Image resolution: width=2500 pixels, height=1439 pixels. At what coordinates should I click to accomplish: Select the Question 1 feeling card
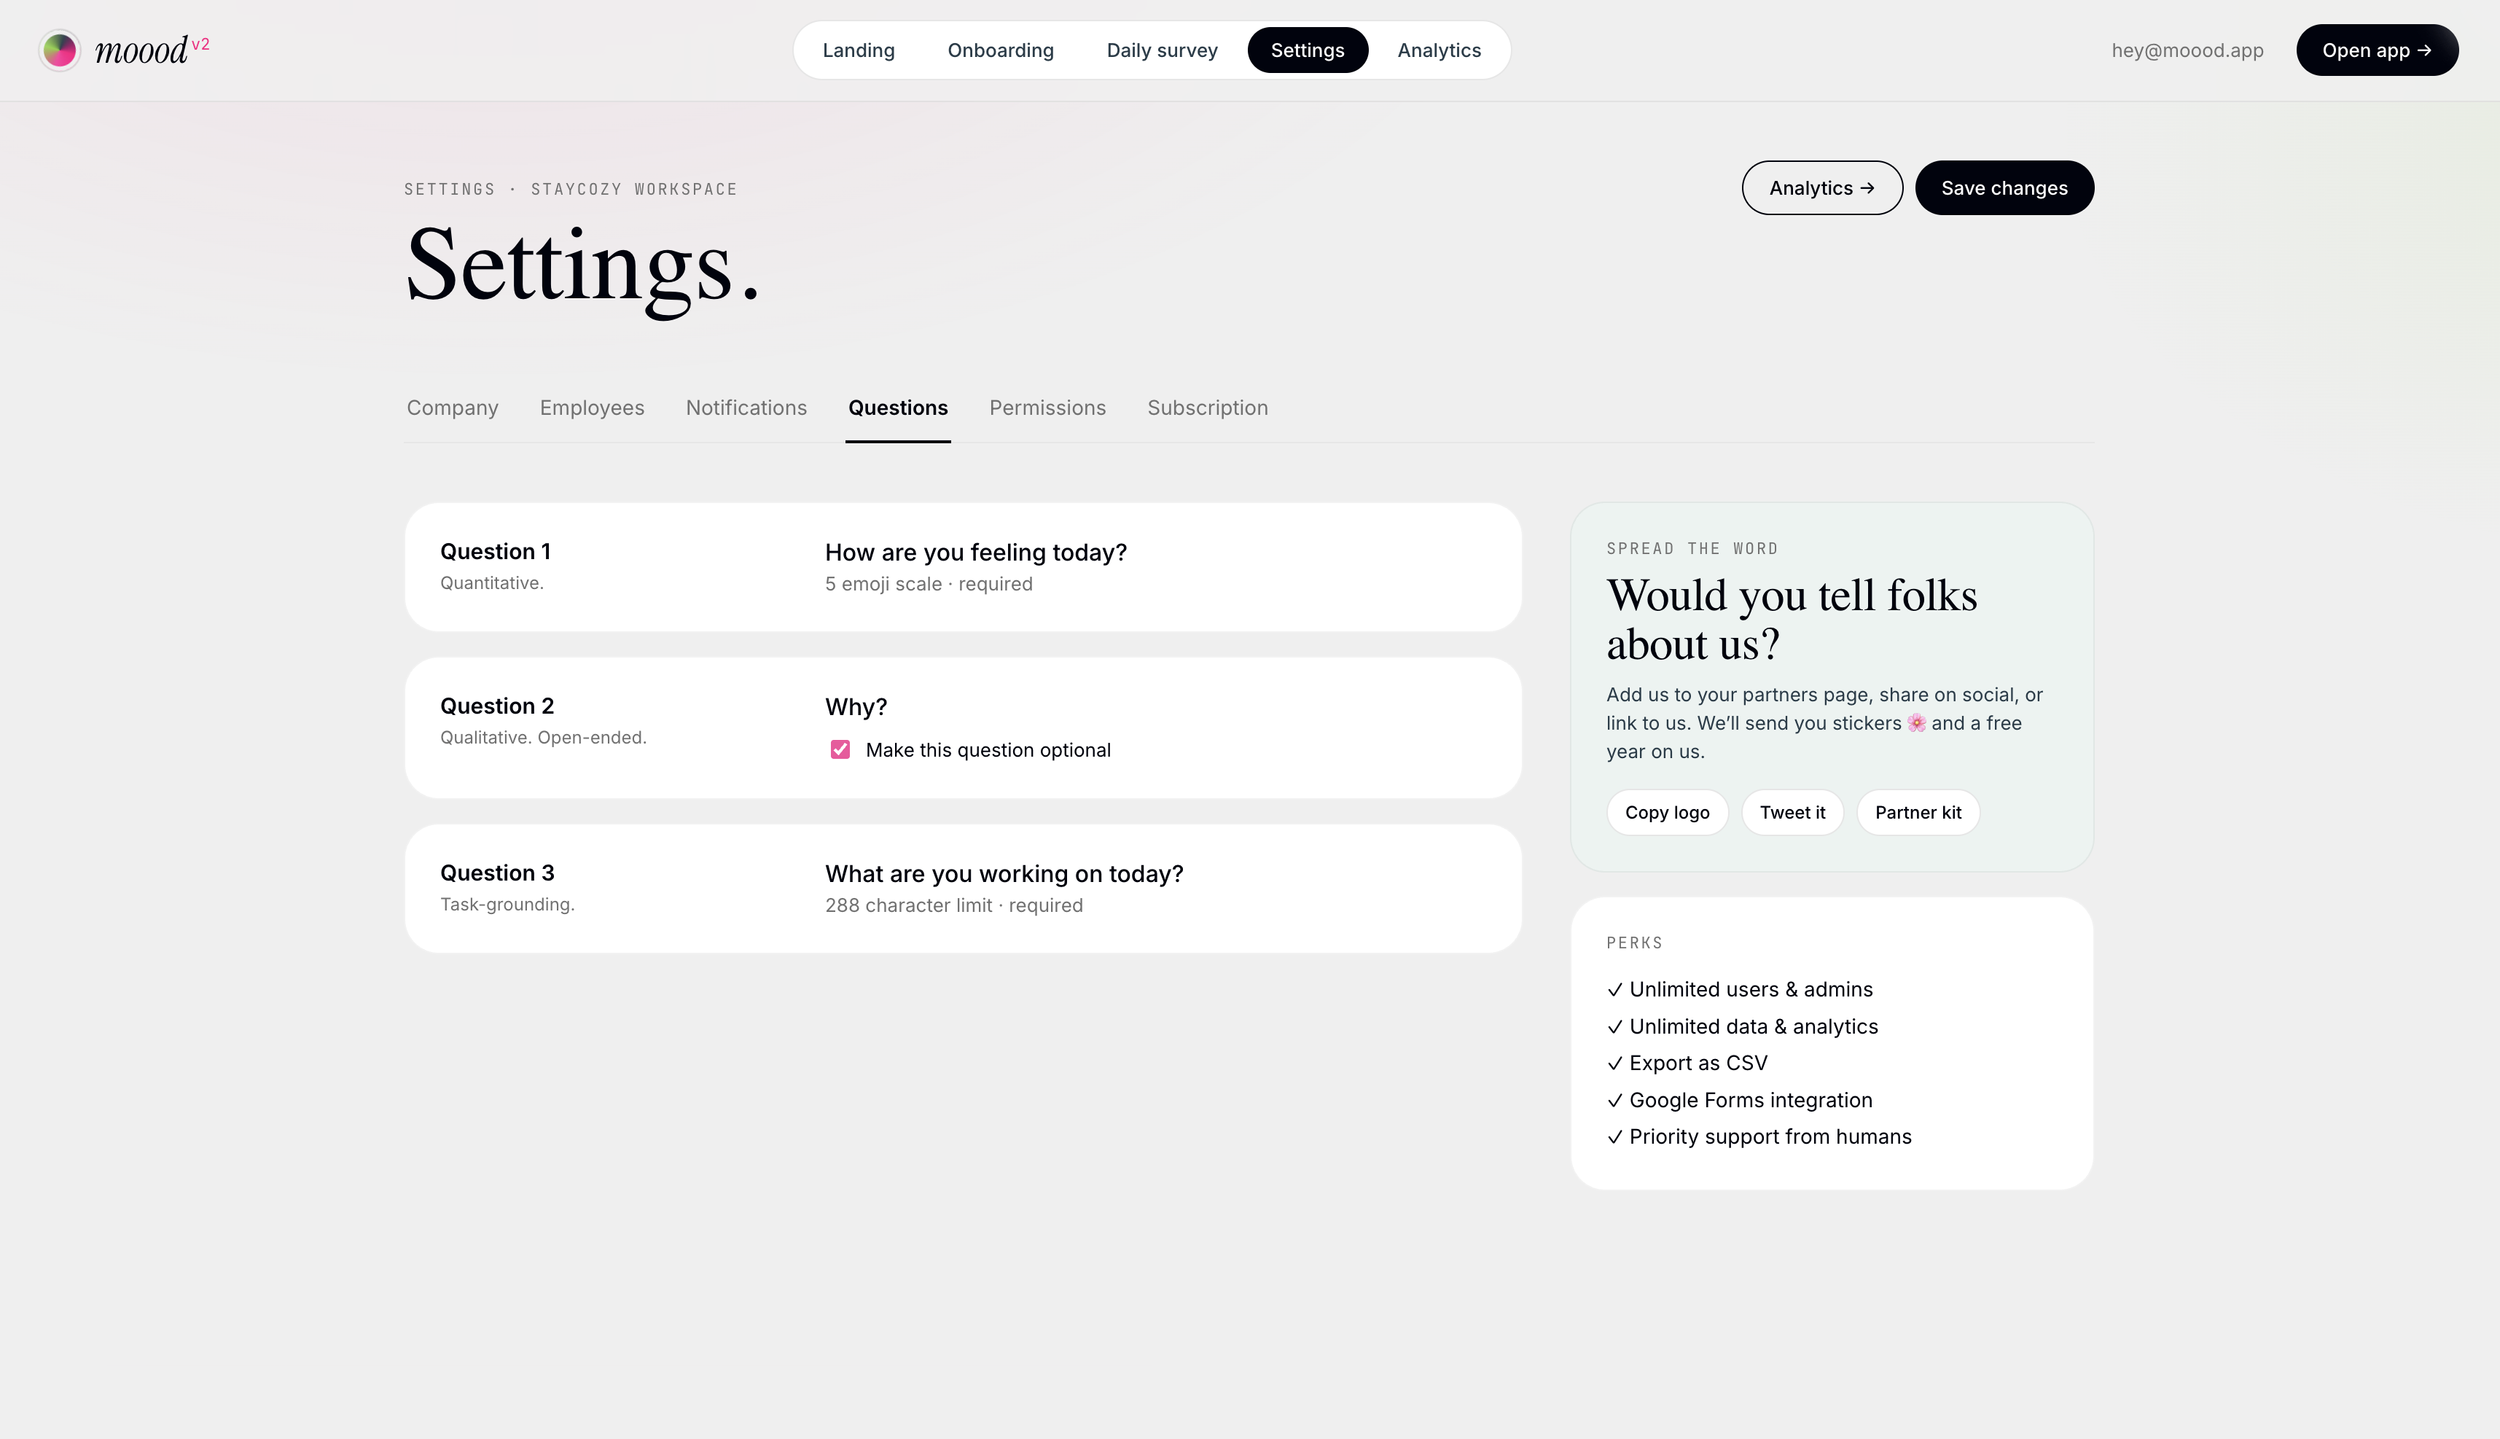(962, 567)
